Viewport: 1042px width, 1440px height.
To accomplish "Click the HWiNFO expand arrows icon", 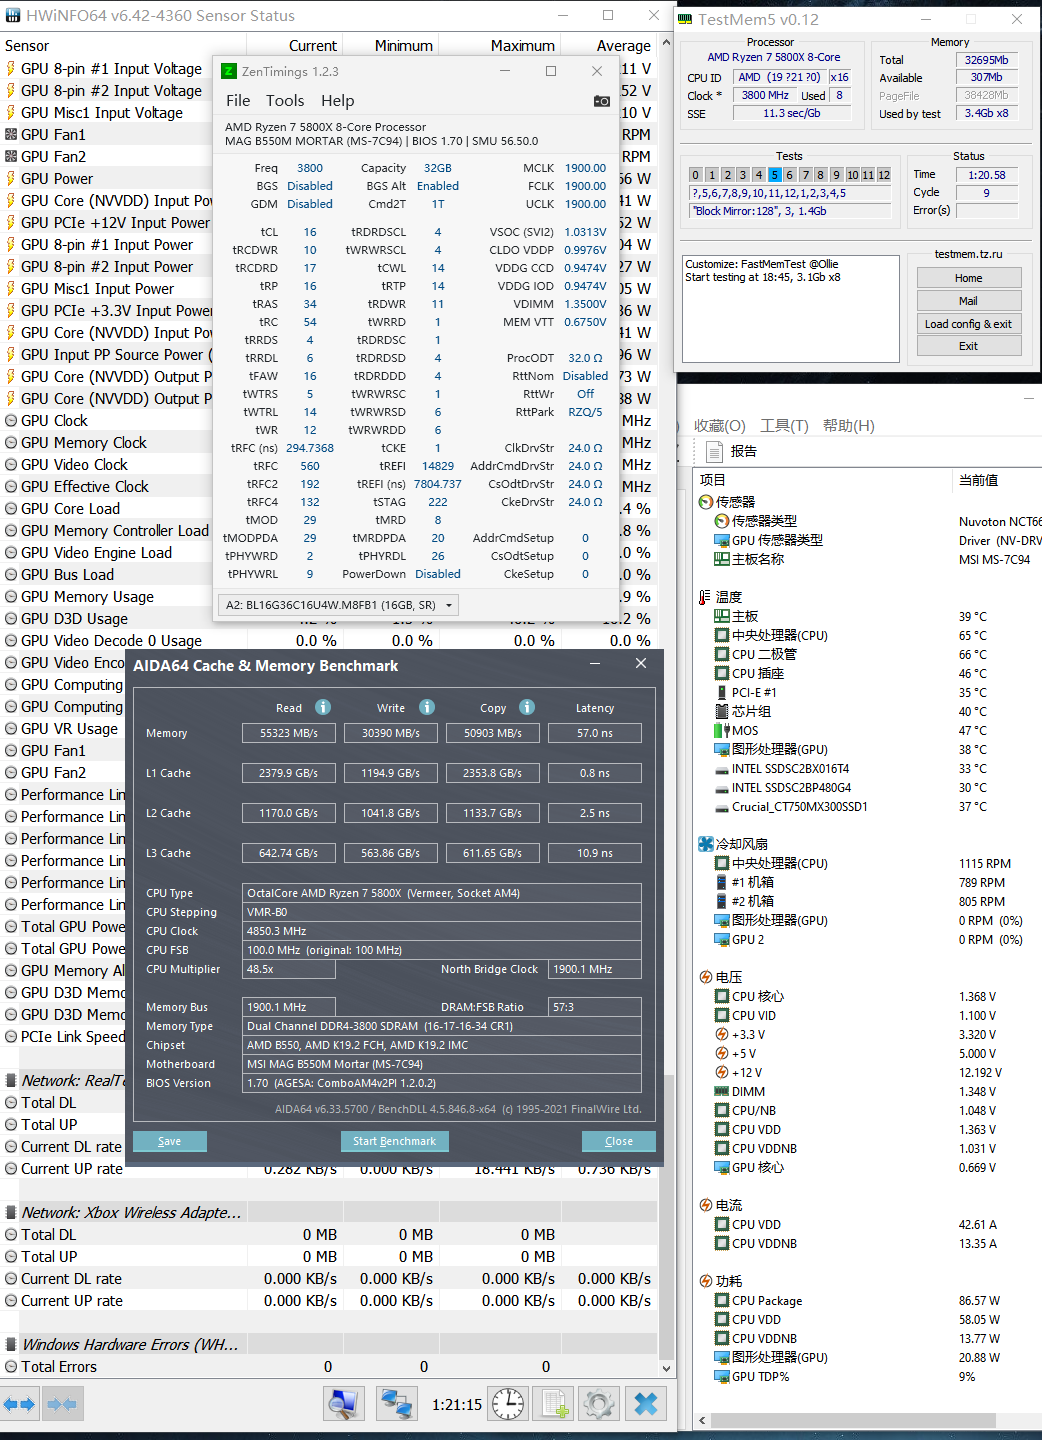I will click(18, 1404).
